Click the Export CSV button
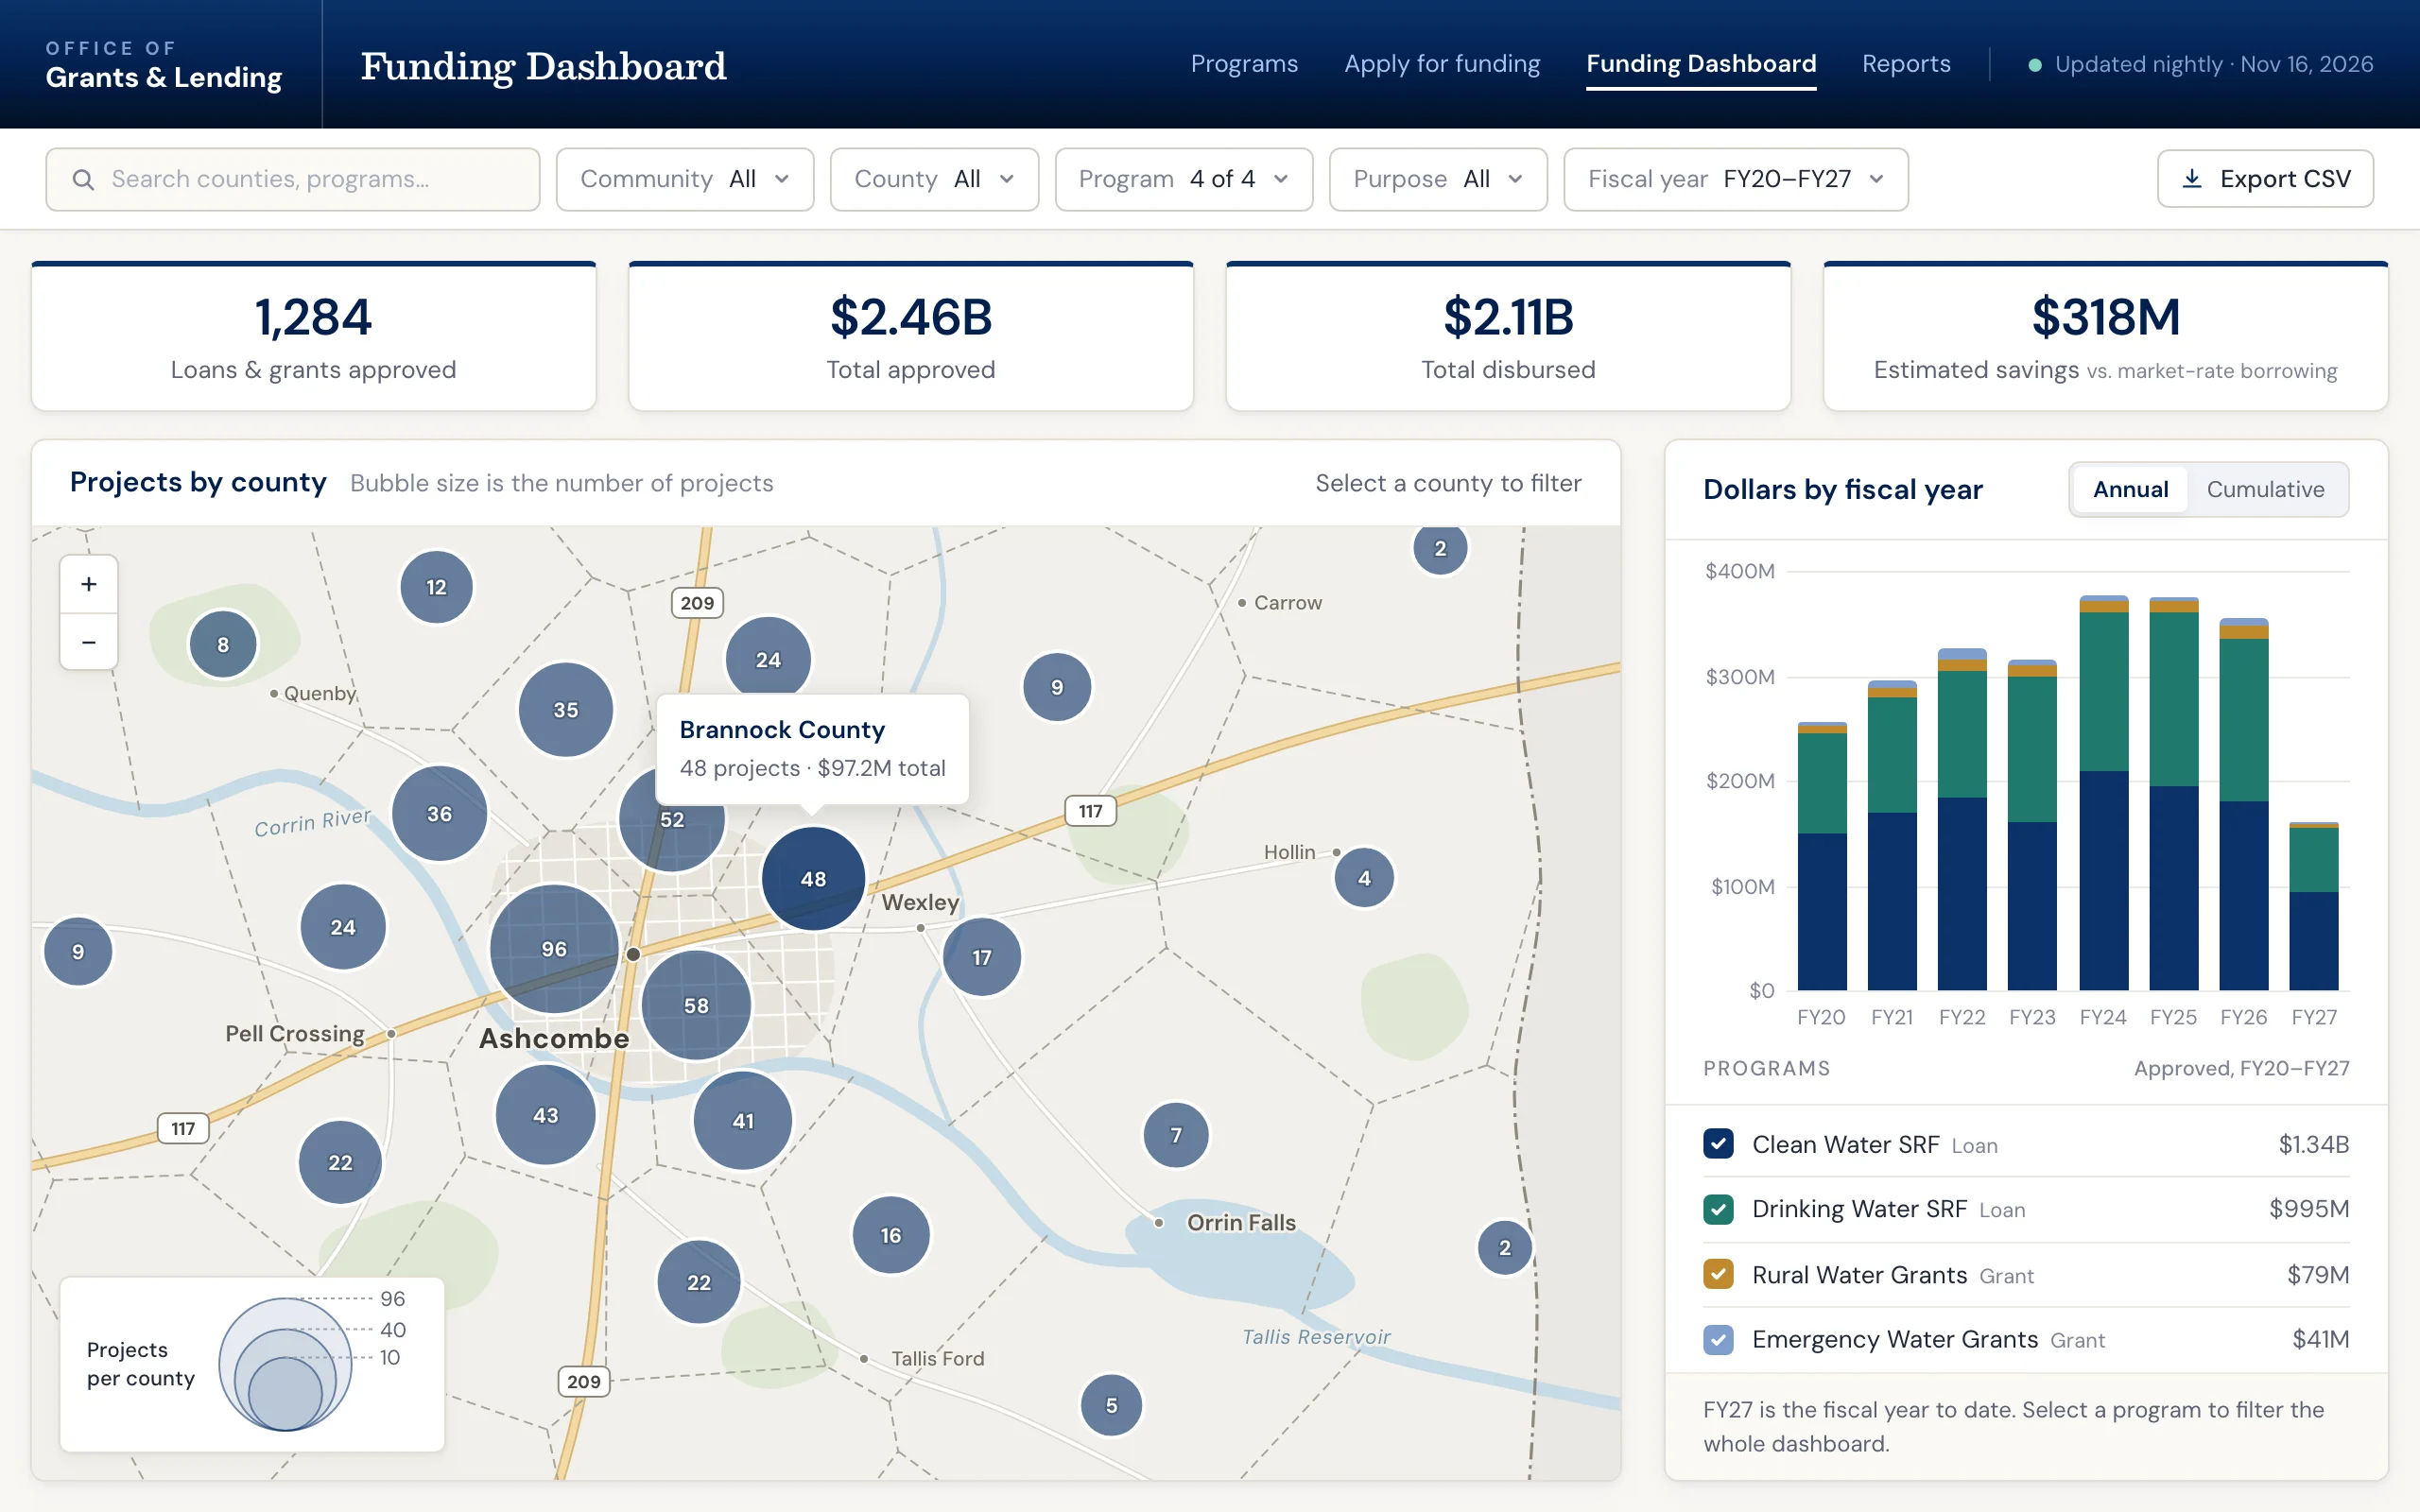Screen dimensions: 2420x1512 pos(2265,179)
